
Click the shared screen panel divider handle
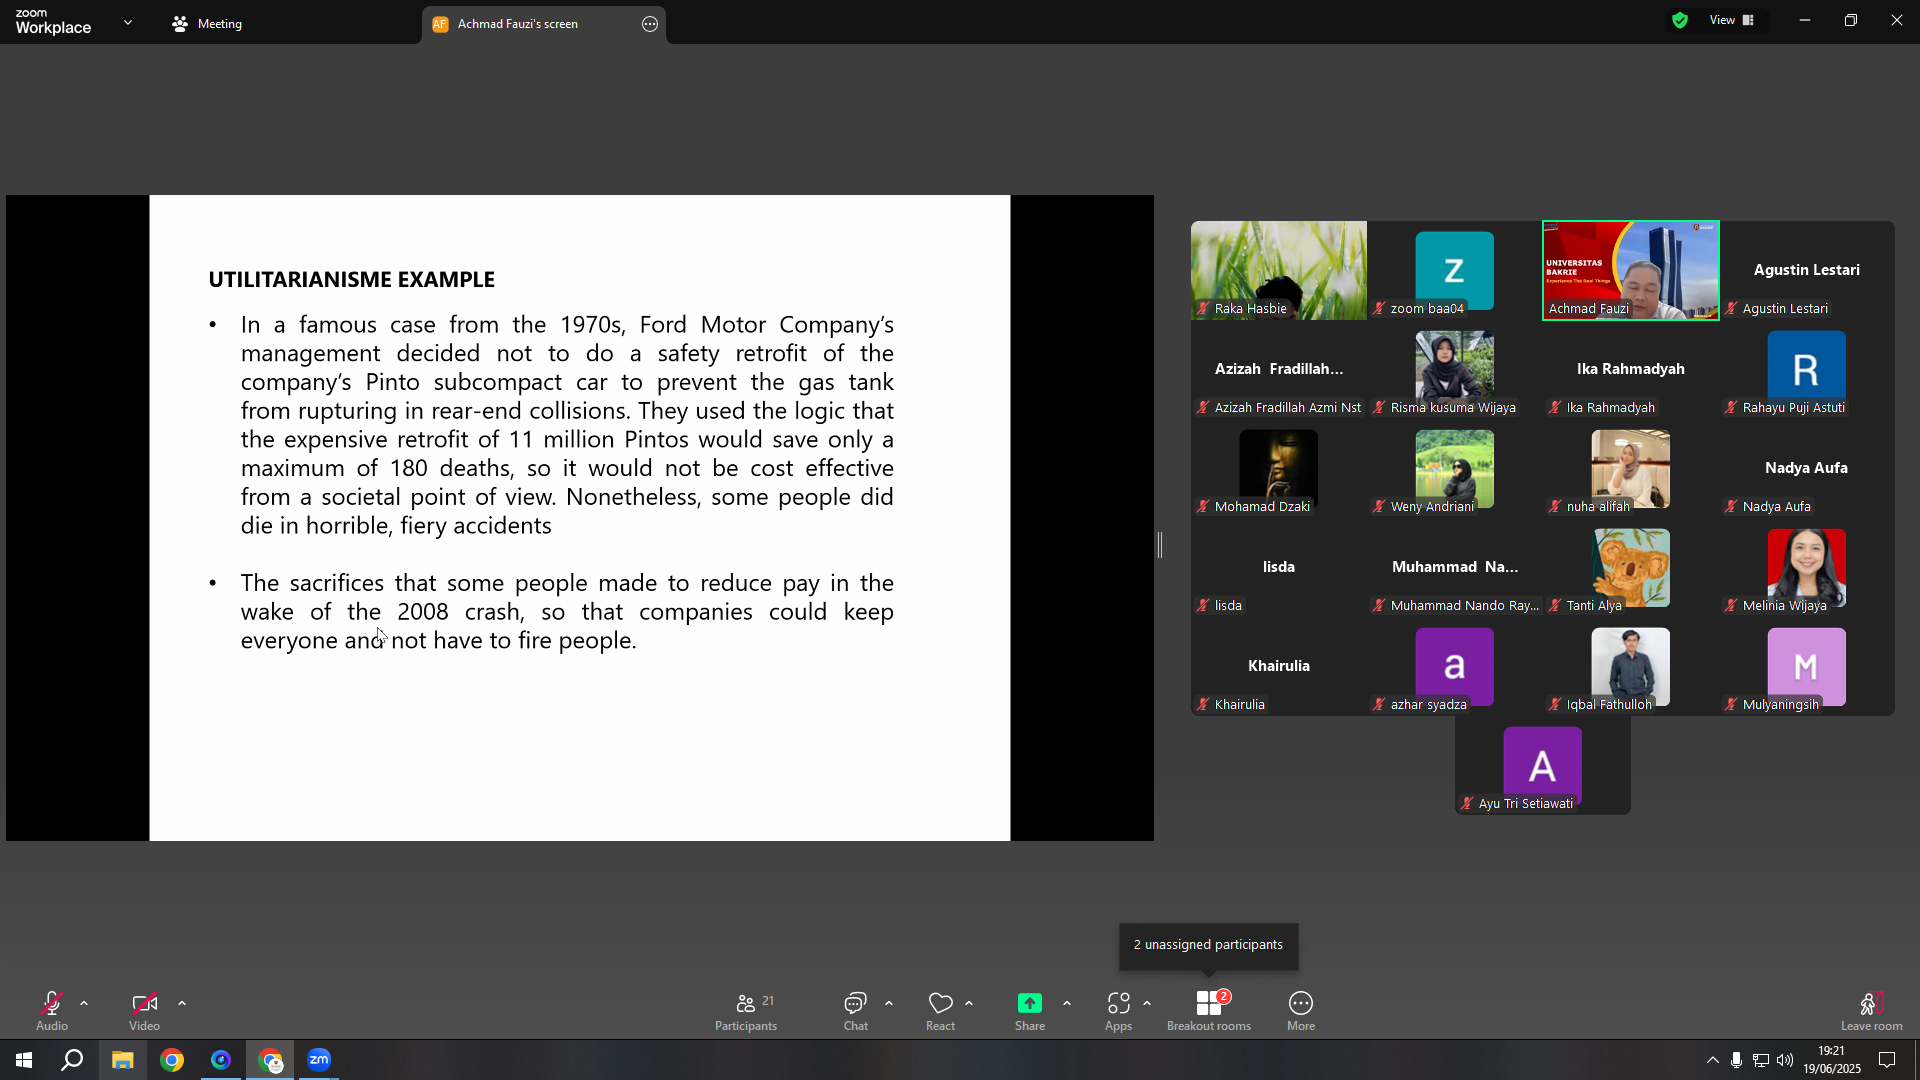tap(1160, 545)
